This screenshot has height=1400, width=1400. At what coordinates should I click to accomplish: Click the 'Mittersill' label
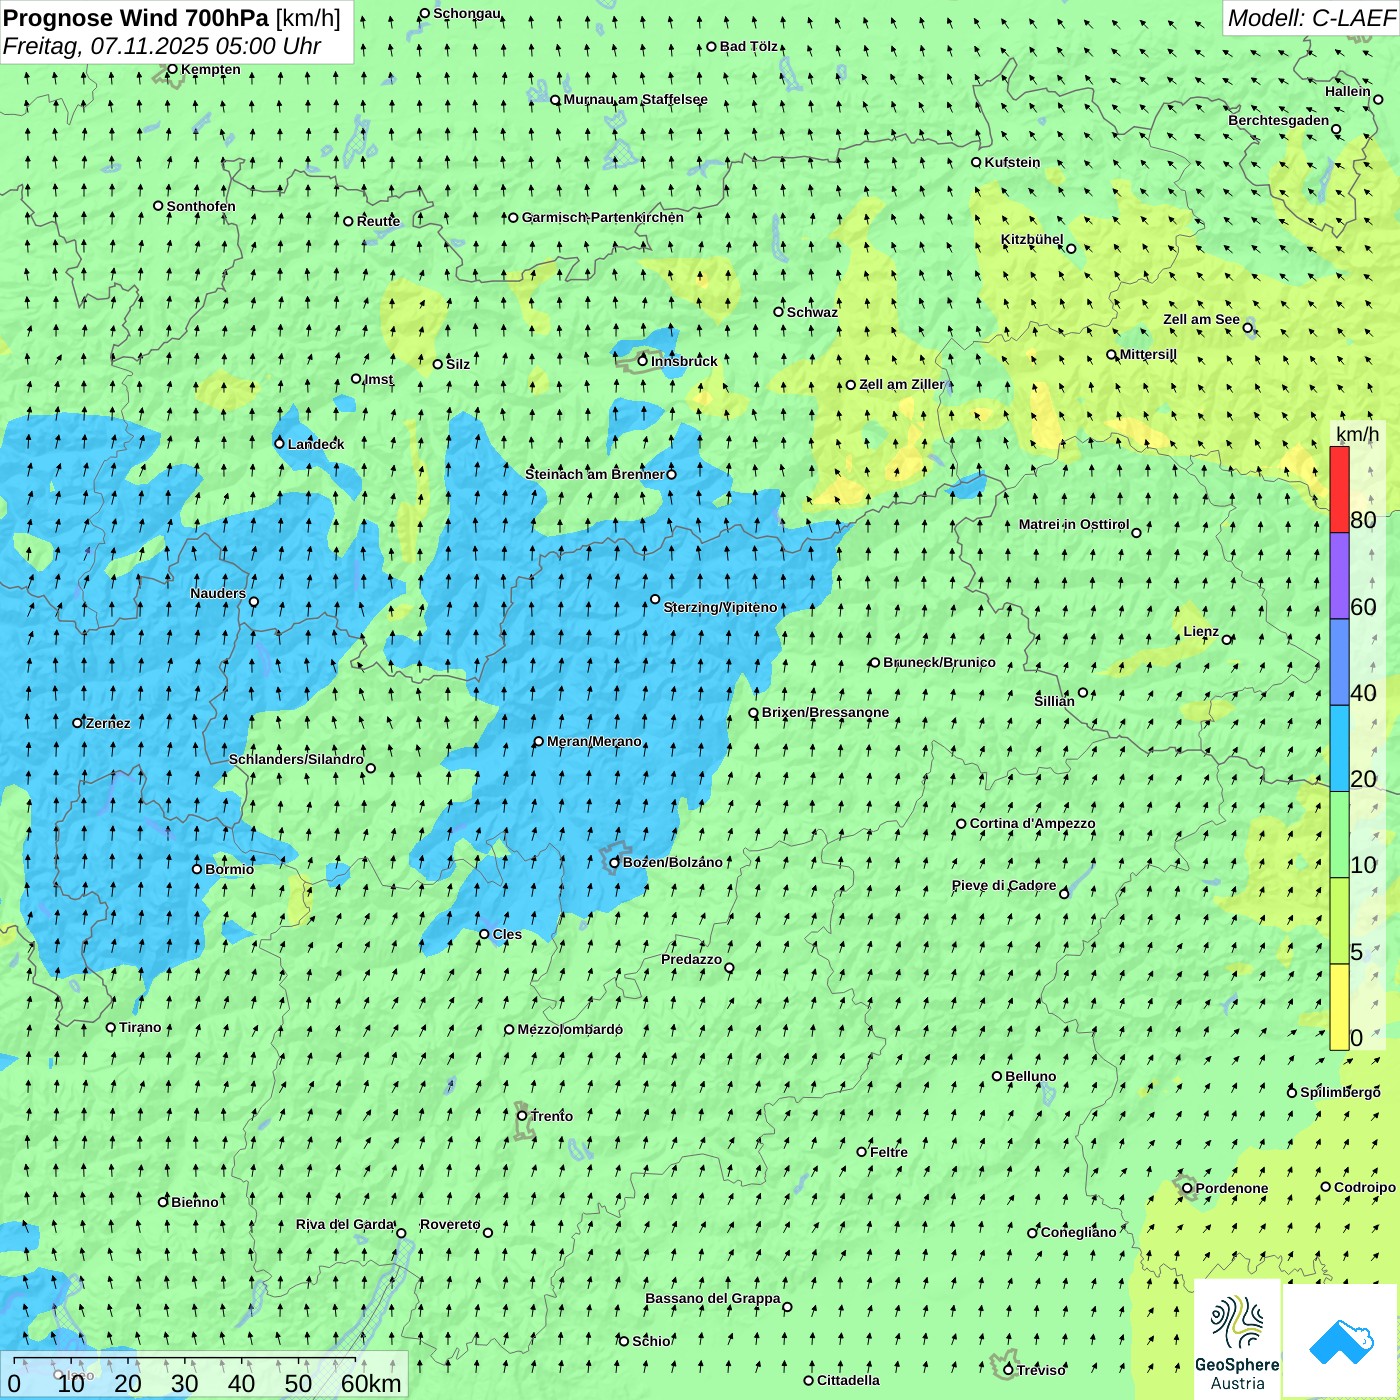pos(1149,354)
